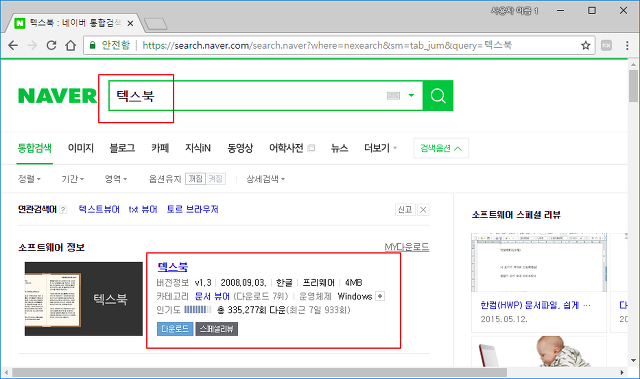Click the grey extension icon beside the address bar

pyautogui.click(x=607, y=45)
